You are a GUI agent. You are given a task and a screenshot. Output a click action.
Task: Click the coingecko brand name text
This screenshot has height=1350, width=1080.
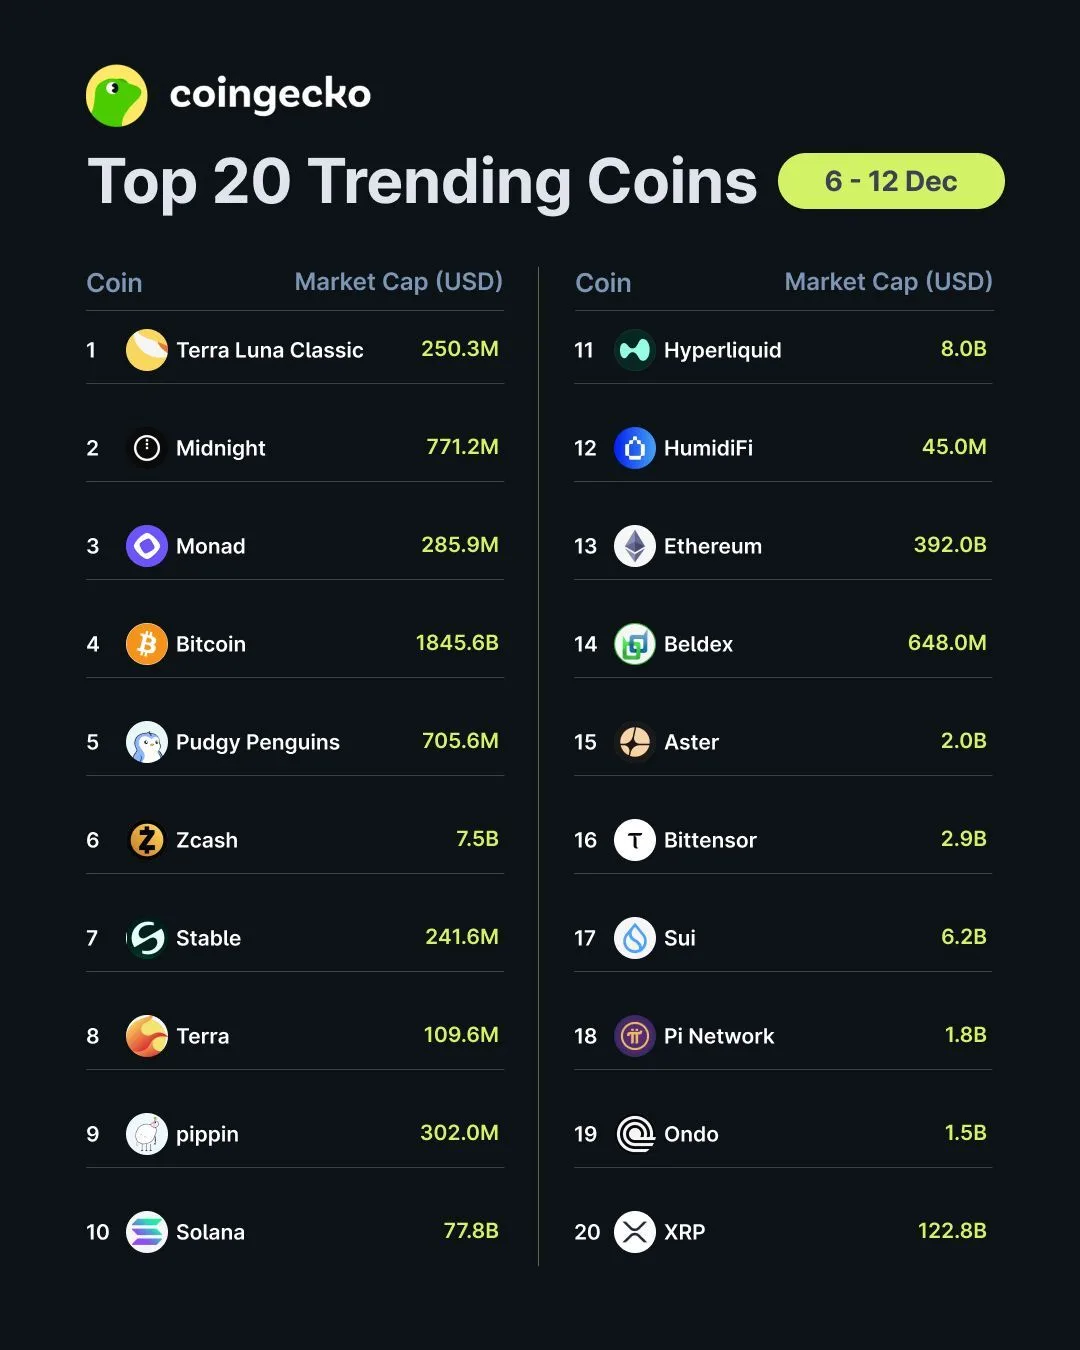(270, 95)
